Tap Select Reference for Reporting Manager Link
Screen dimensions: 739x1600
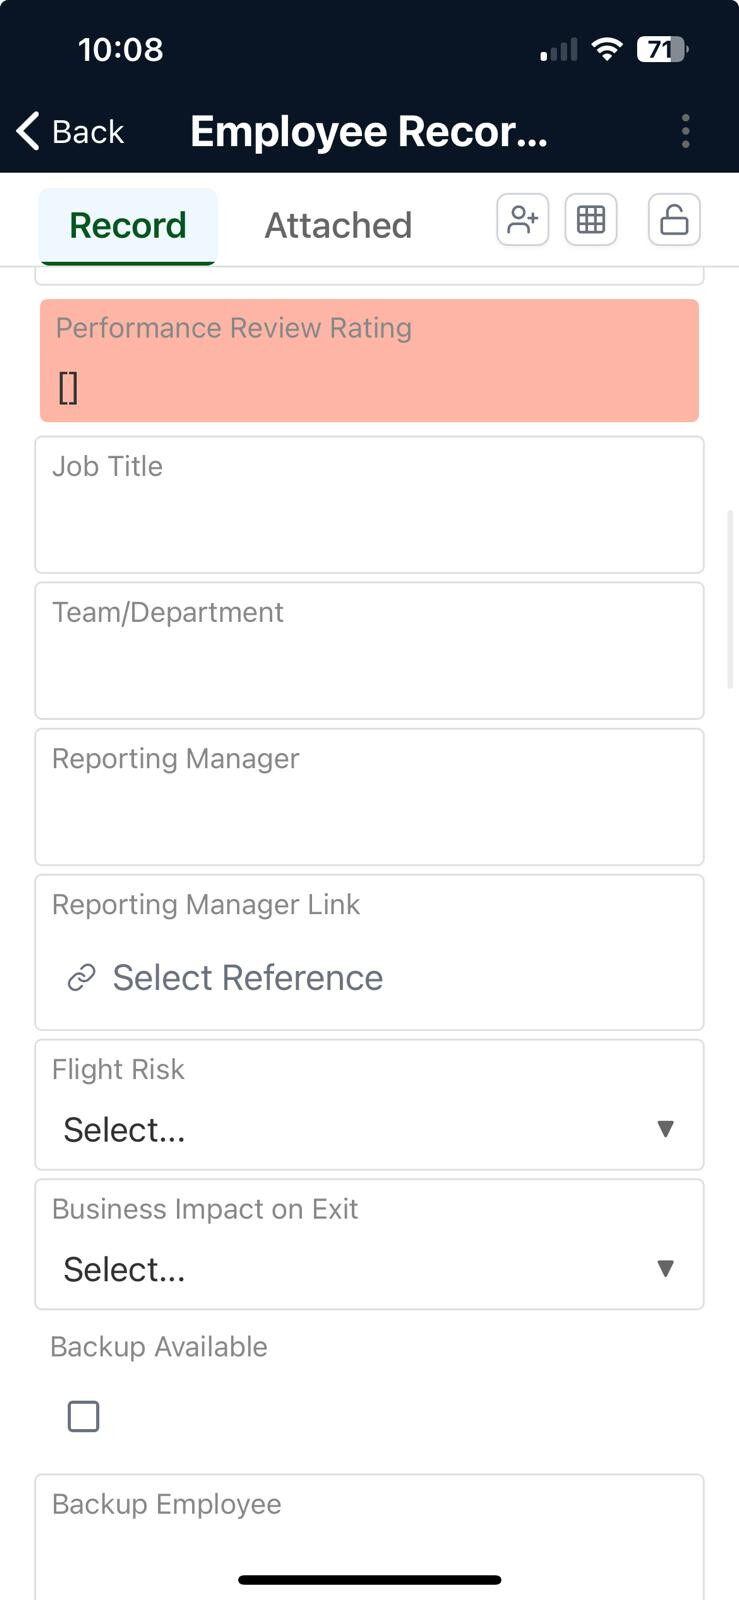[x=247, y=978]
